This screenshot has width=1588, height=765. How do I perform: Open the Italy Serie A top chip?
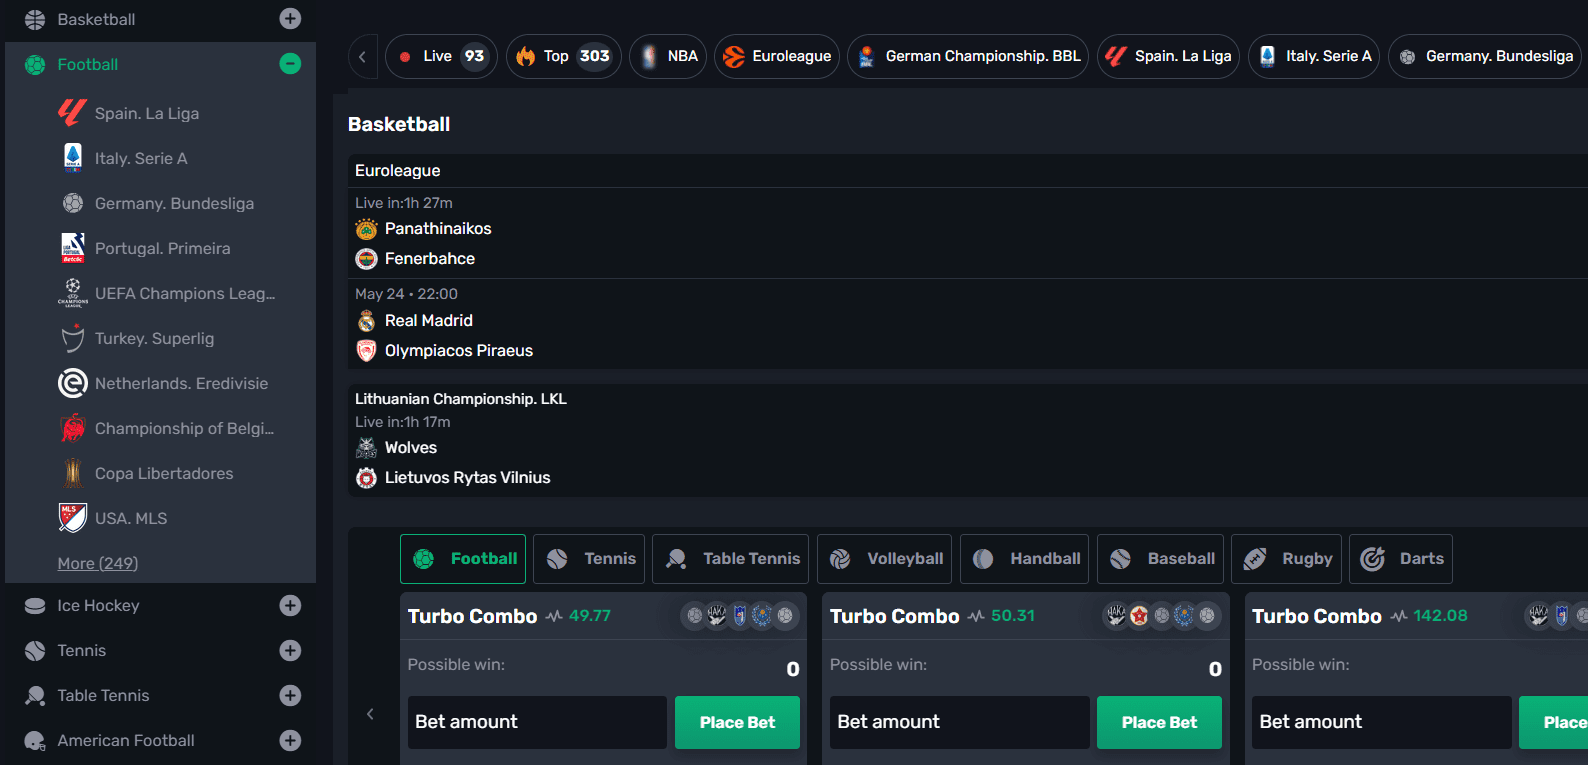(x=1314, y=56)
